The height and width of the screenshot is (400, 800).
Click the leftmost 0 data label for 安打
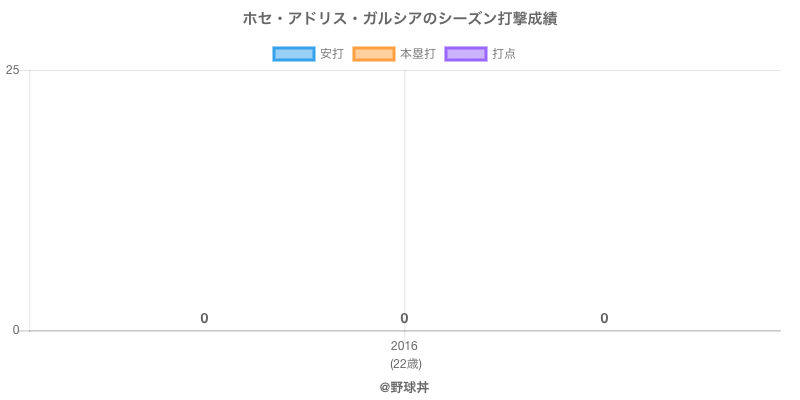coord(204,318)
